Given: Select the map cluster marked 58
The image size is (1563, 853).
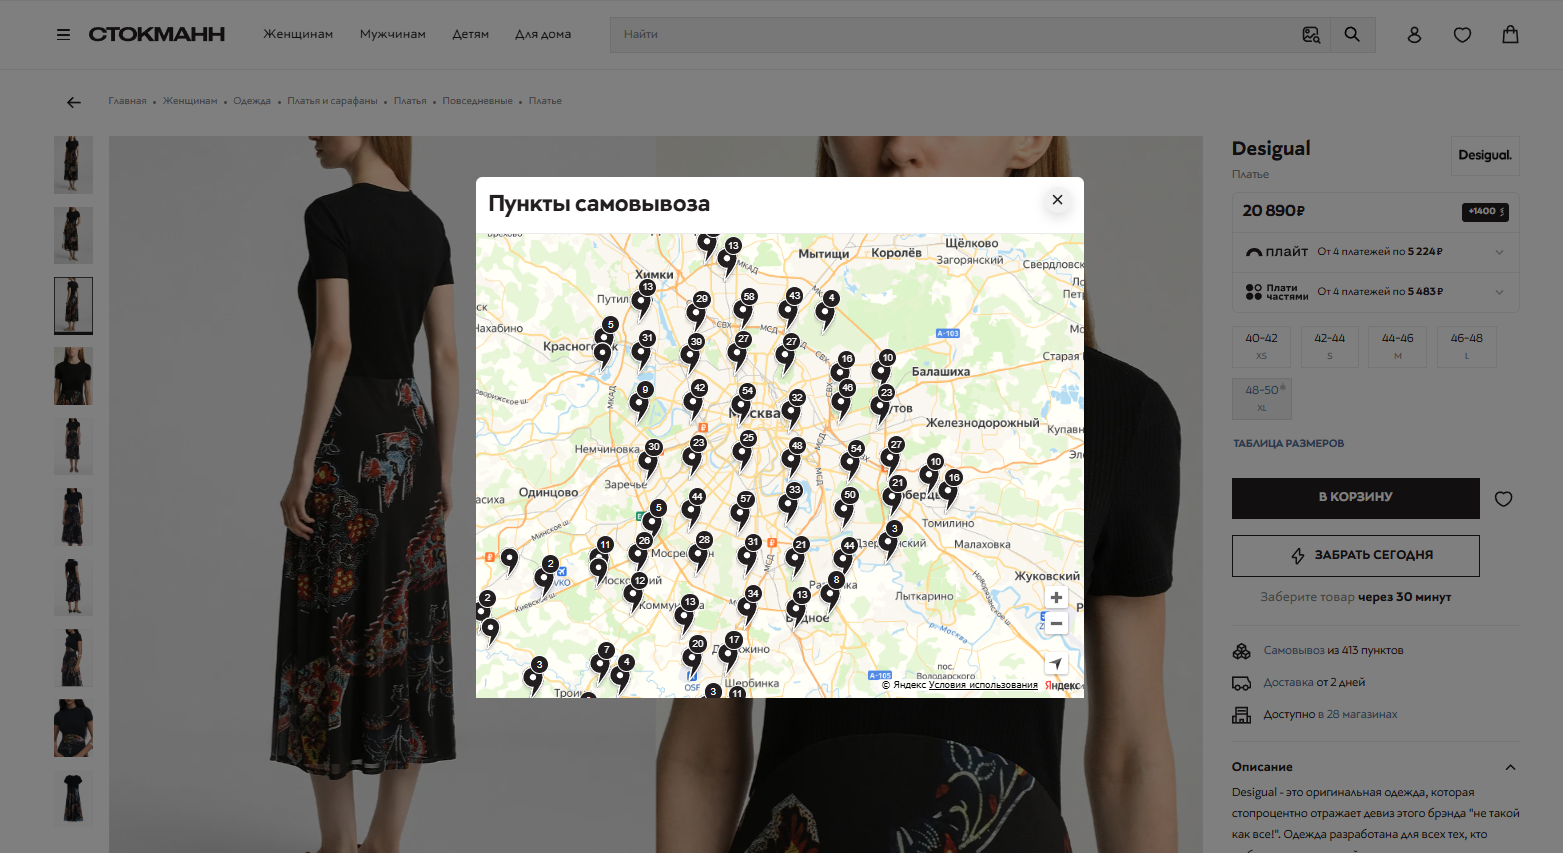Looking at the screenshot, I should click(745, 306).
